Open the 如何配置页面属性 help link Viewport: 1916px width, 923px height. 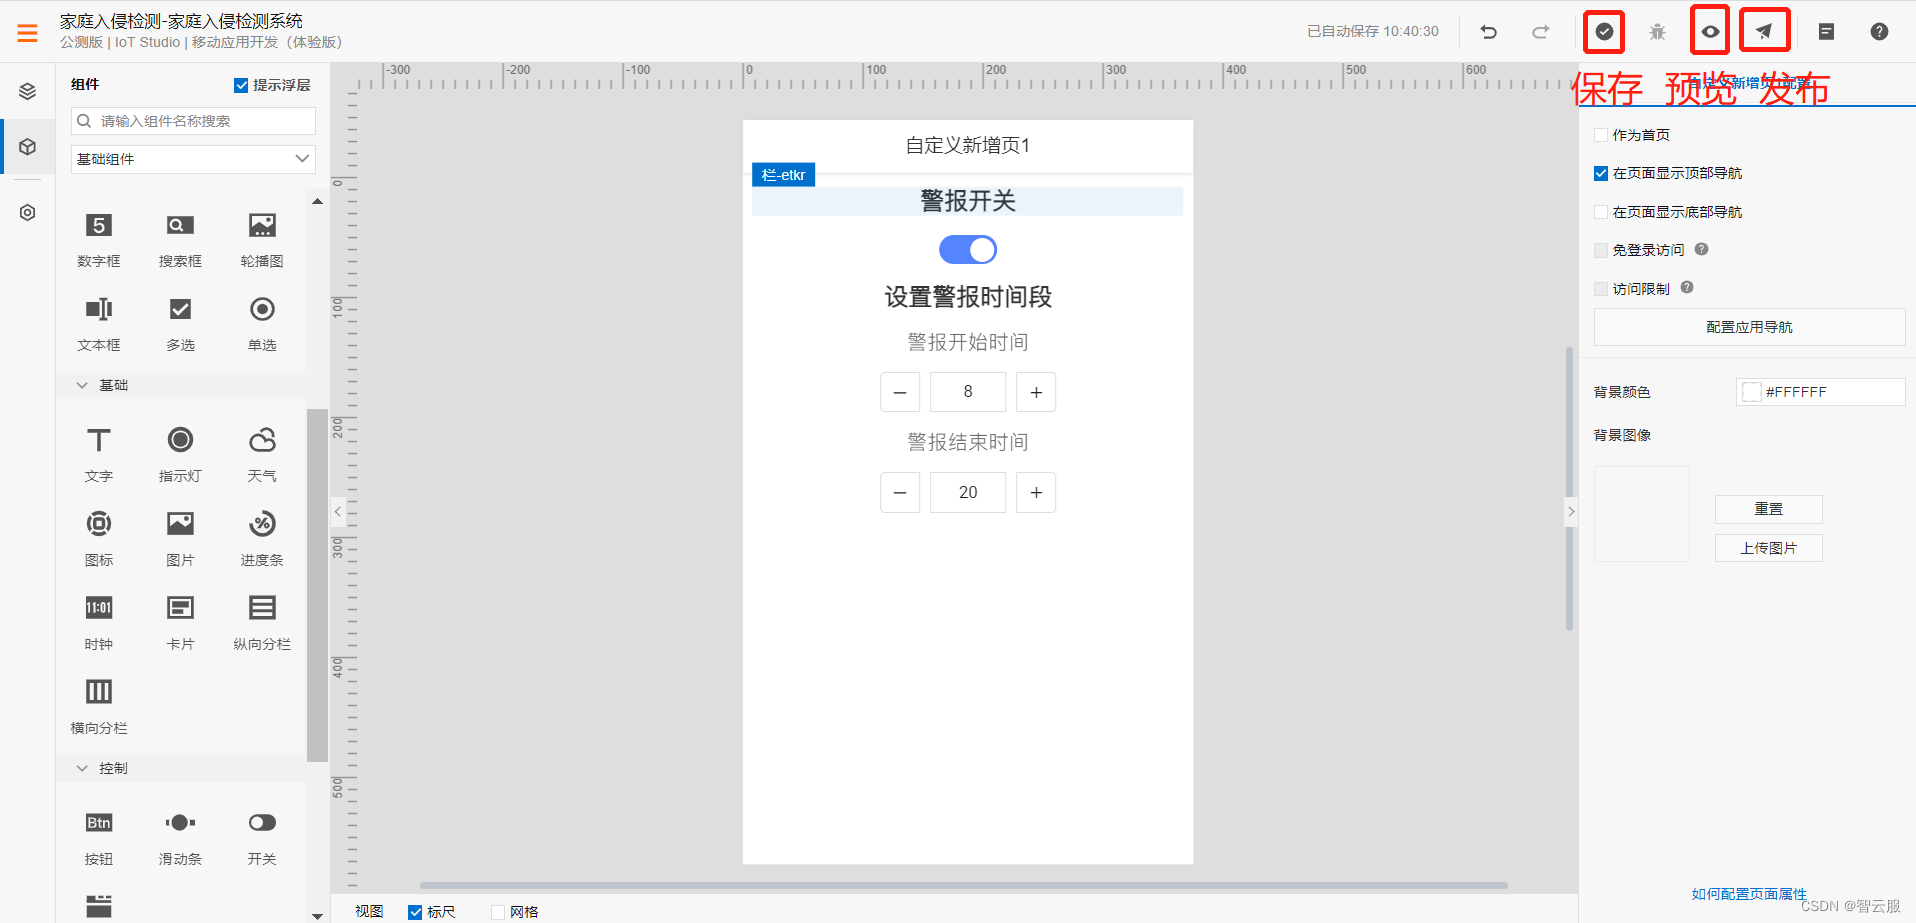click(1749, 894)
